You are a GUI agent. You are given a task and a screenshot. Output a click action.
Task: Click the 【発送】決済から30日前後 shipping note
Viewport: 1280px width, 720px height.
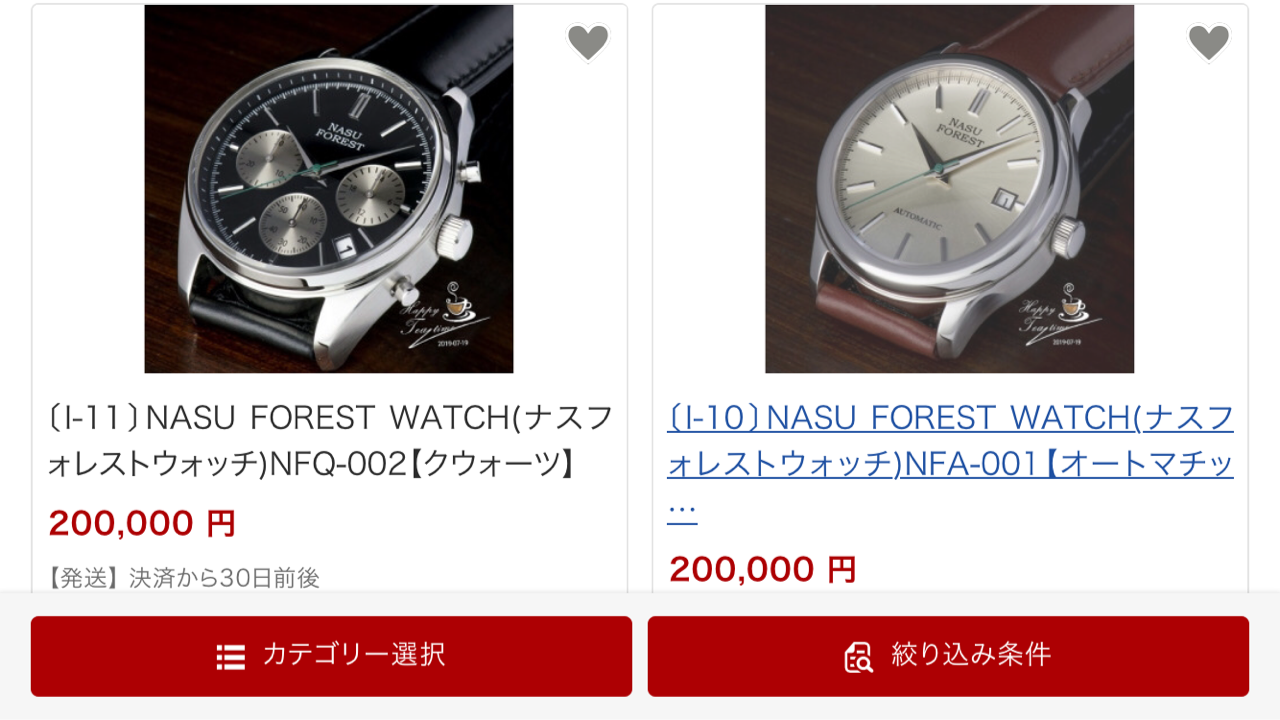coord(183,578)
